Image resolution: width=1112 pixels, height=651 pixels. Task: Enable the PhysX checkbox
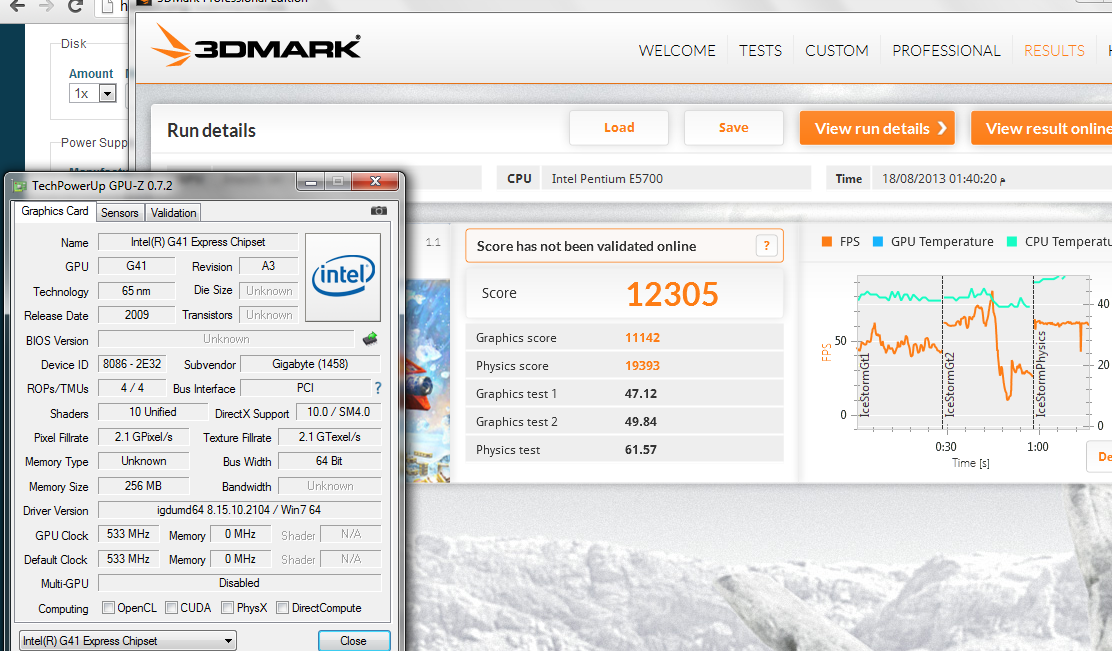[x=227, y=608]
